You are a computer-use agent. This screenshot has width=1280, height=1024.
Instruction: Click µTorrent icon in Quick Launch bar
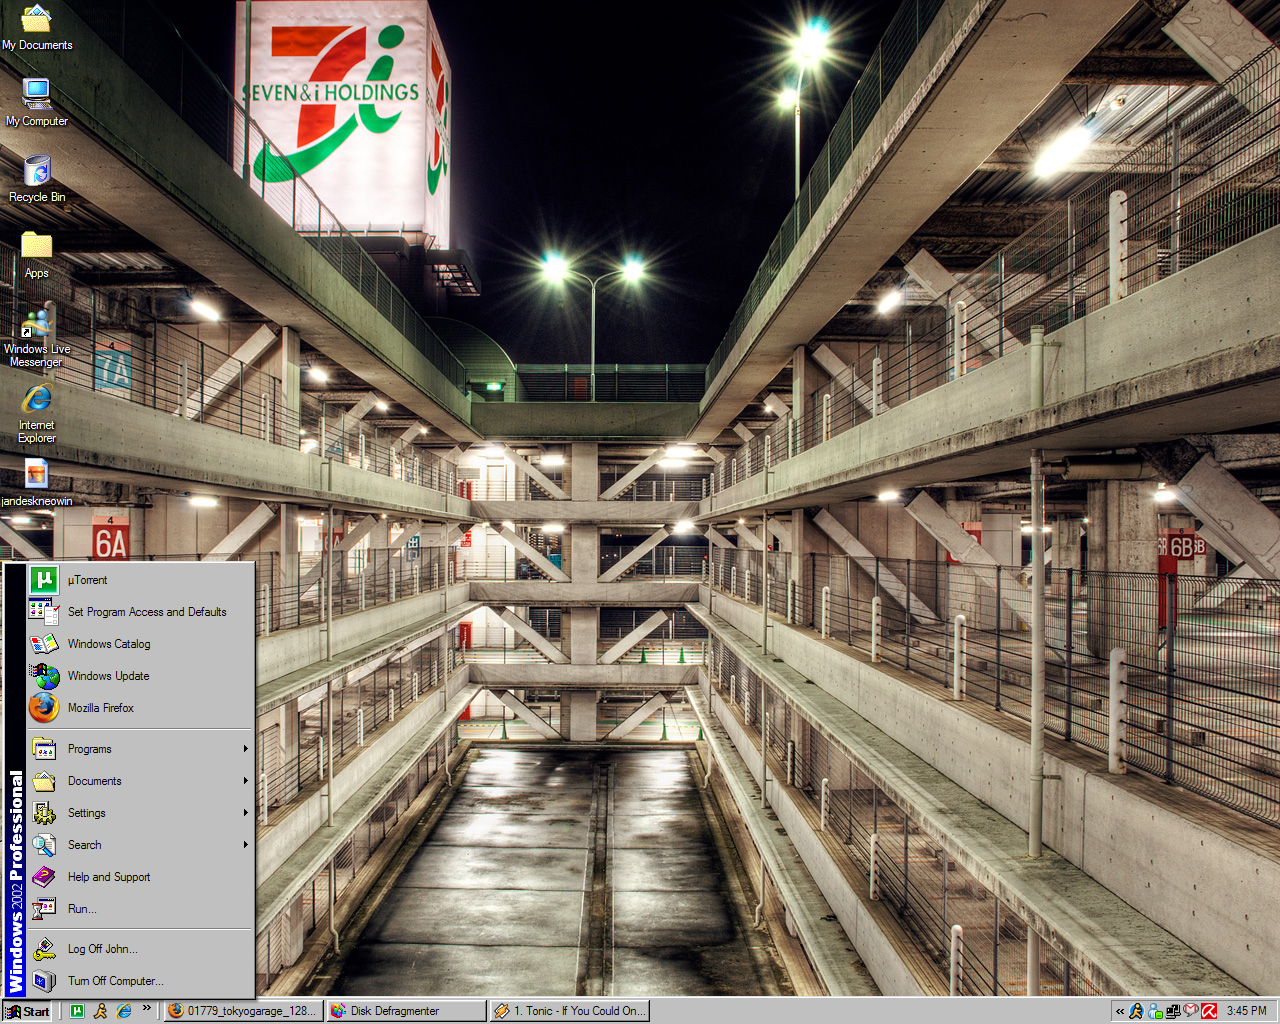pyautogui.click(x=77, y=1011)
